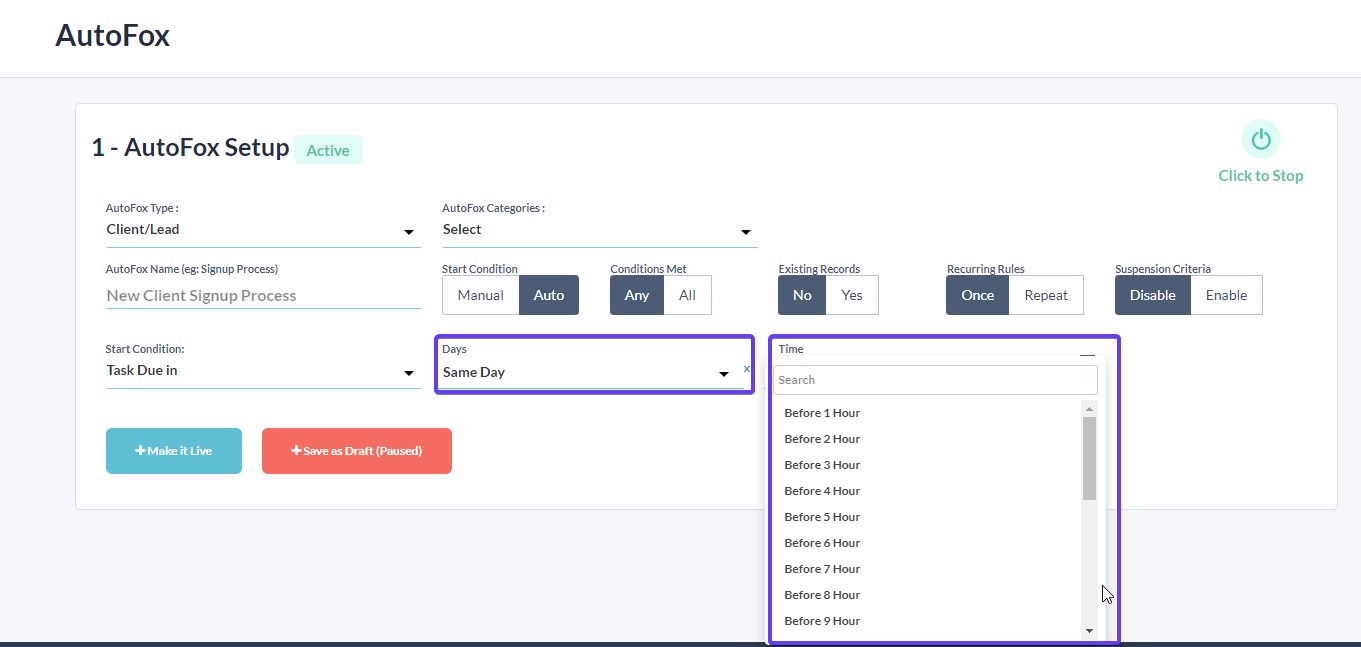This screenshot has width=1361, height=647.
Task: Choose Before 9 Hour in the Time options
Action: pos(822,620)
